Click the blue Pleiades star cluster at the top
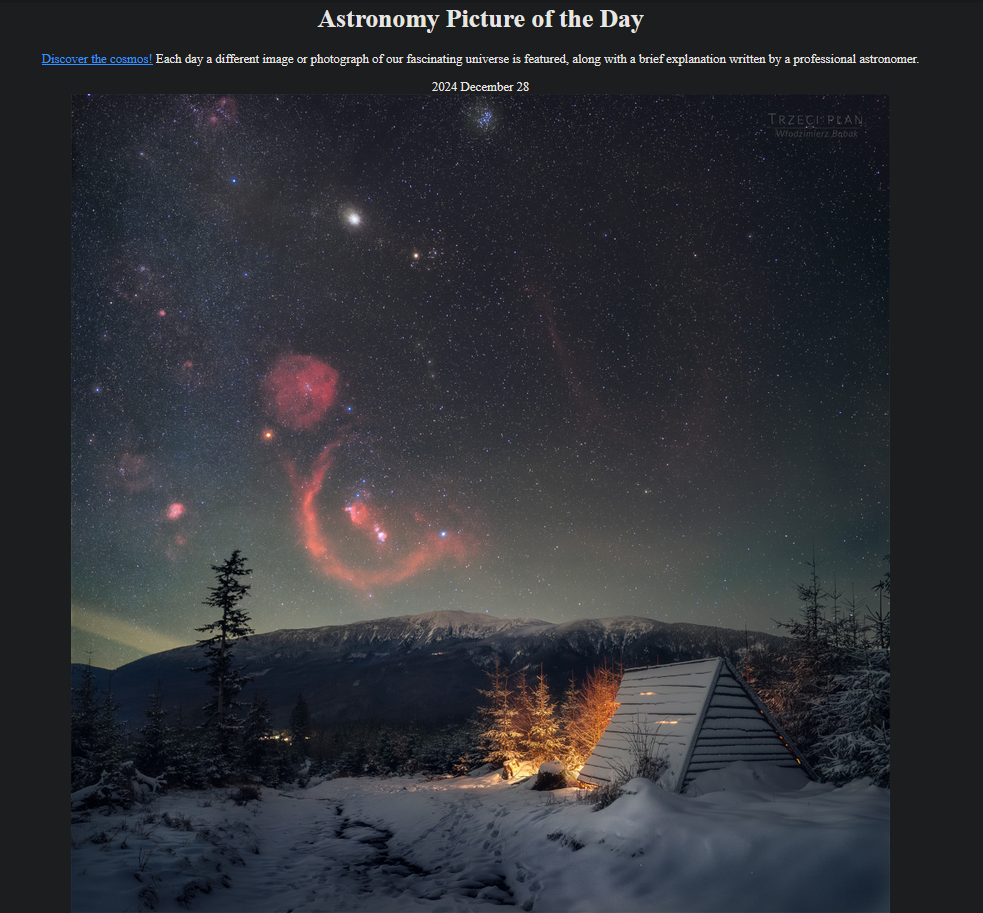983x913 pixels. 484,117
